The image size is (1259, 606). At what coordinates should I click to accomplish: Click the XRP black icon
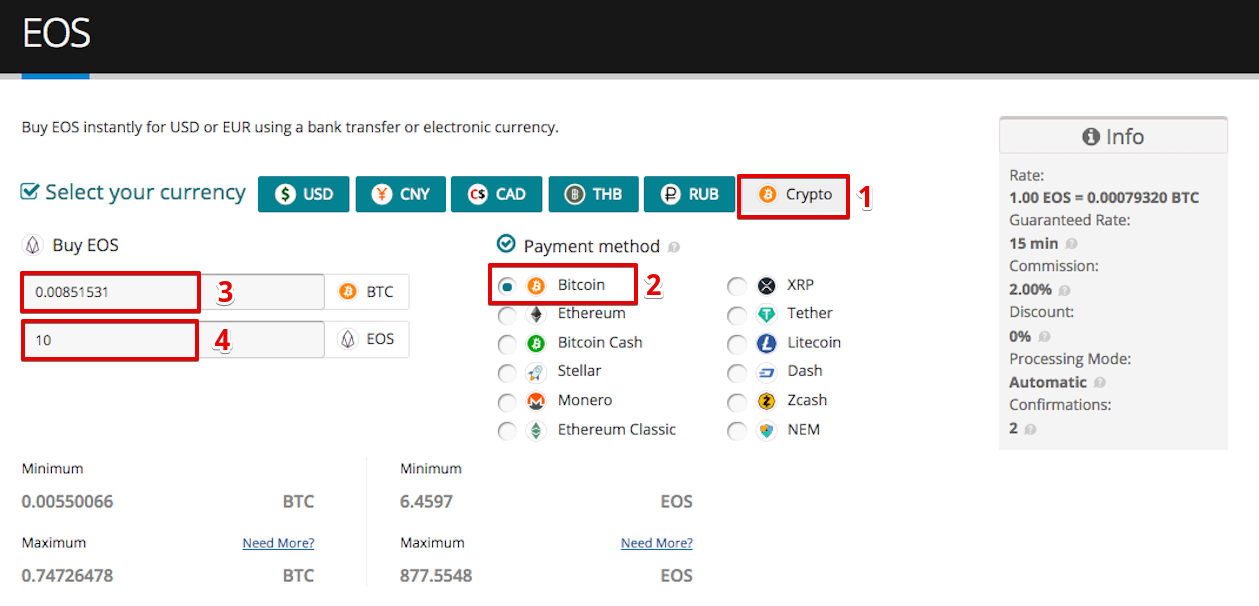767,286
